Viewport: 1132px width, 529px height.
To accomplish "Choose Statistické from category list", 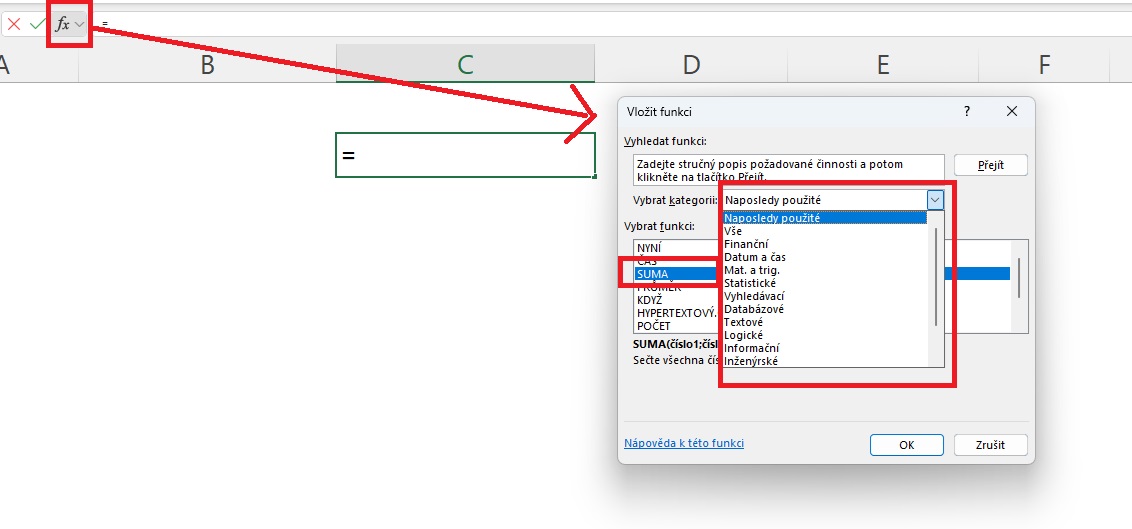I will [x=750, y=283].
